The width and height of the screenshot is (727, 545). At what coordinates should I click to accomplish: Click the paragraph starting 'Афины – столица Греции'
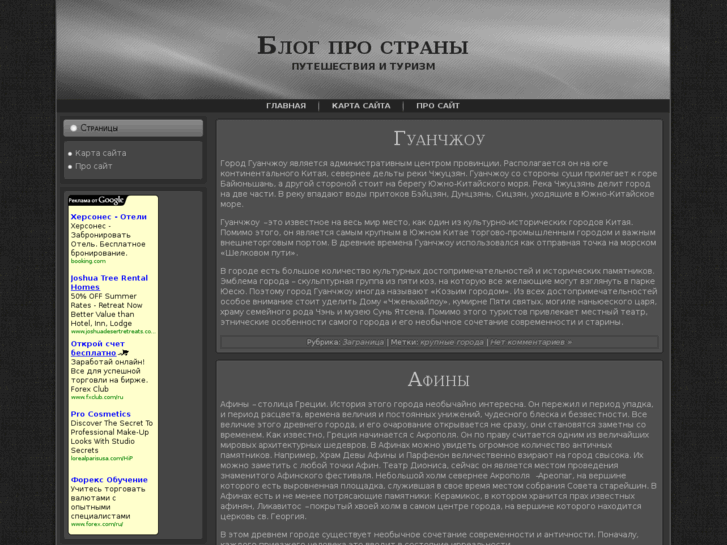[439, 460]
